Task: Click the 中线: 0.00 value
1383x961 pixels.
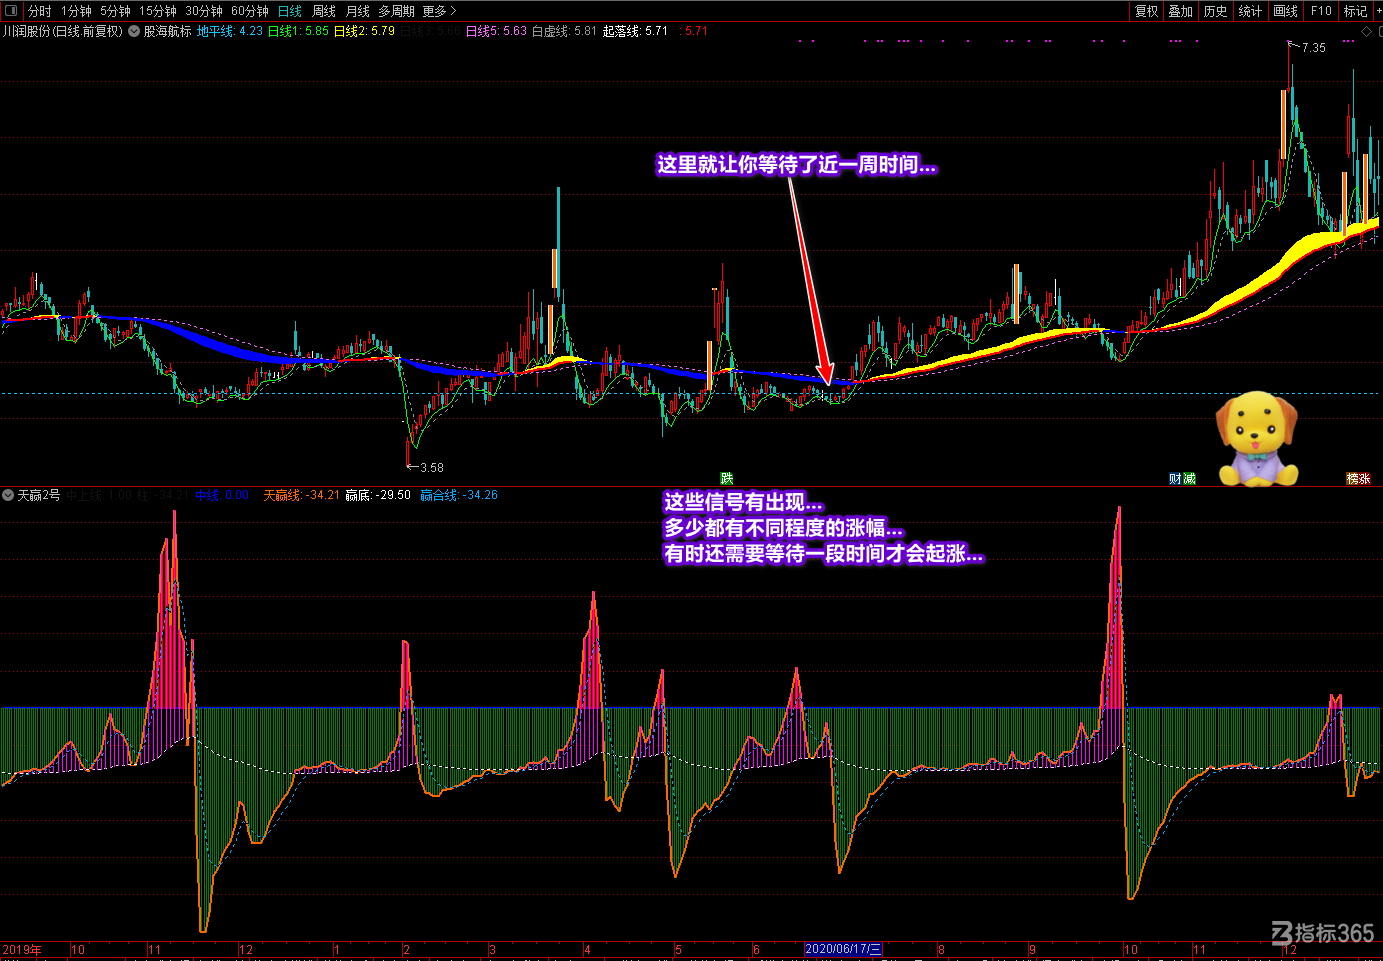Action: (x=222, y=495)
